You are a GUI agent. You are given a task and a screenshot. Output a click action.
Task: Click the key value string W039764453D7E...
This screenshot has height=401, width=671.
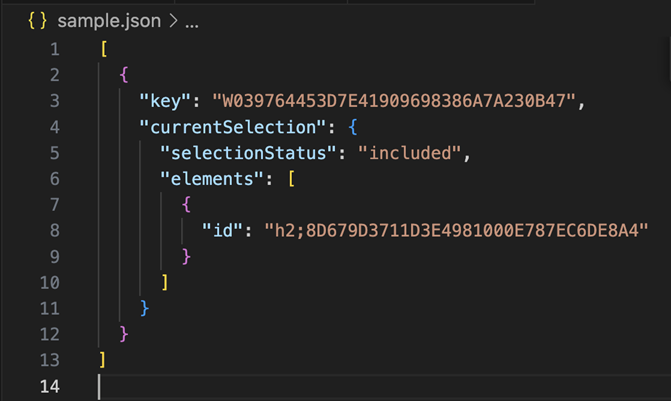pyautogui.click(x=394, y=101)
